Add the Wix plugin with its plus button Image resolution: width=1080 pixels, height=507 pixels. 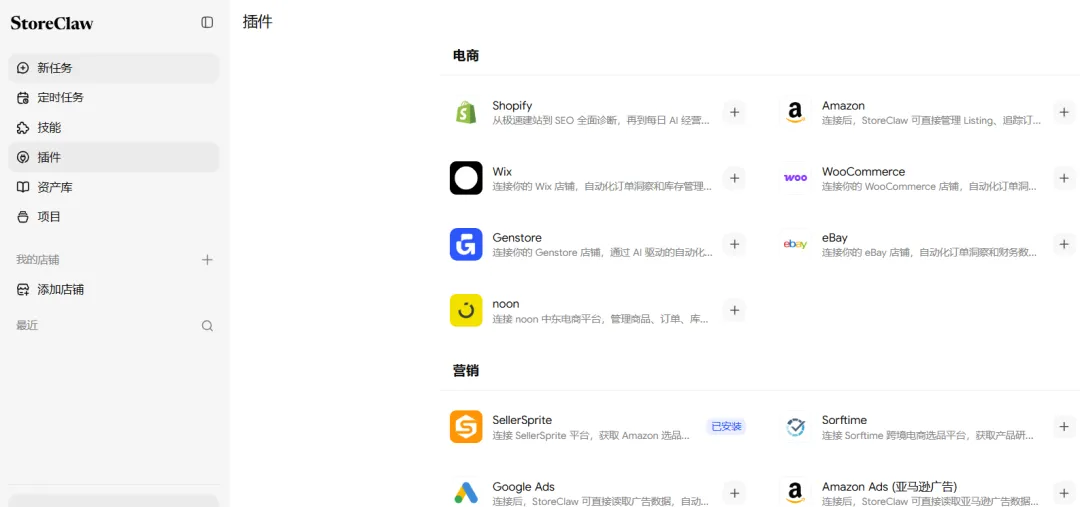734,178
